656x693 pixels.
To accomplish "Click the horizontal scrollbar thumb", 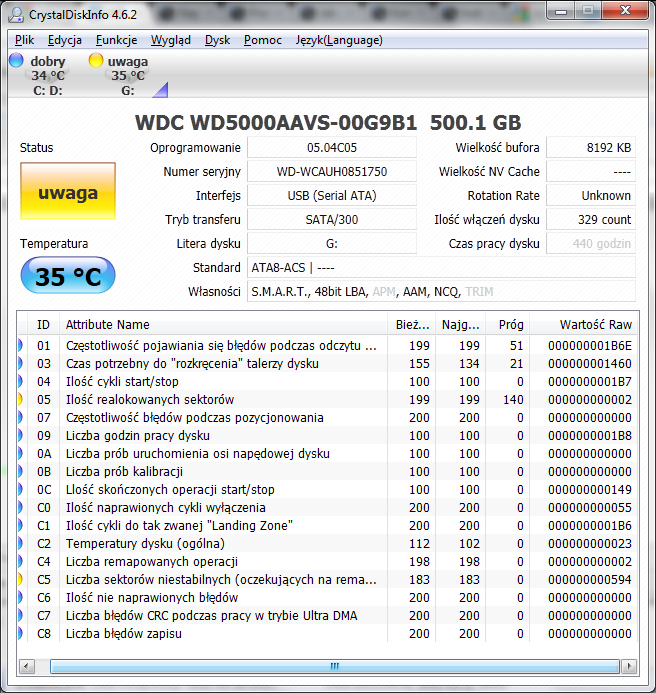I will click(x=335, y=666).
